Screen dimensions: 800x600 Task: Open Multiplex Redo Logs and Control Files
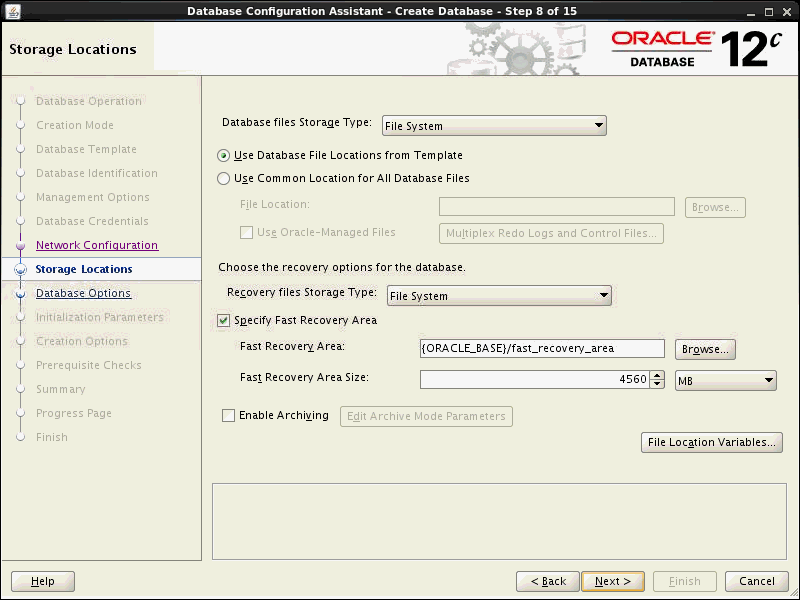point(551,234)
